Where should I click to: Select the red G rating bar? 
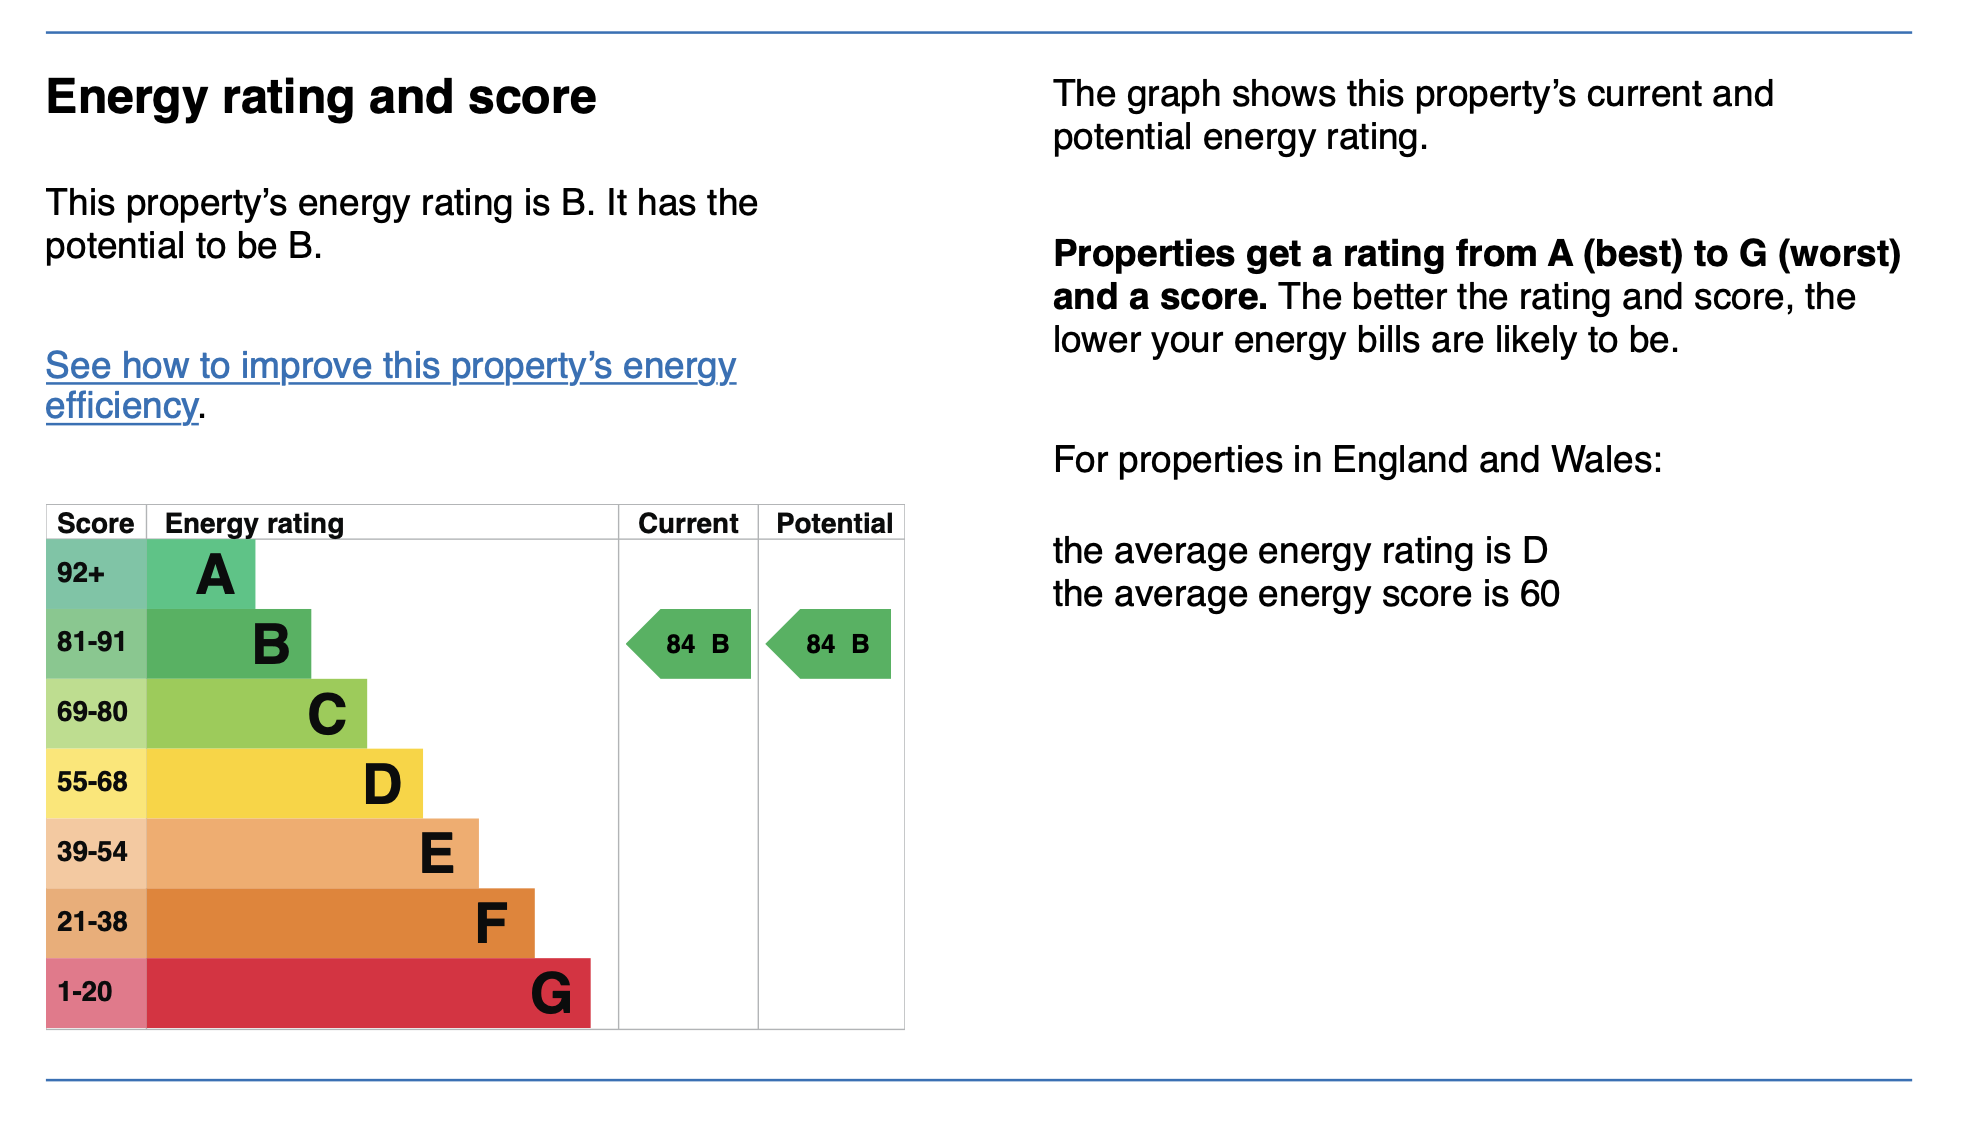point(369,993)
